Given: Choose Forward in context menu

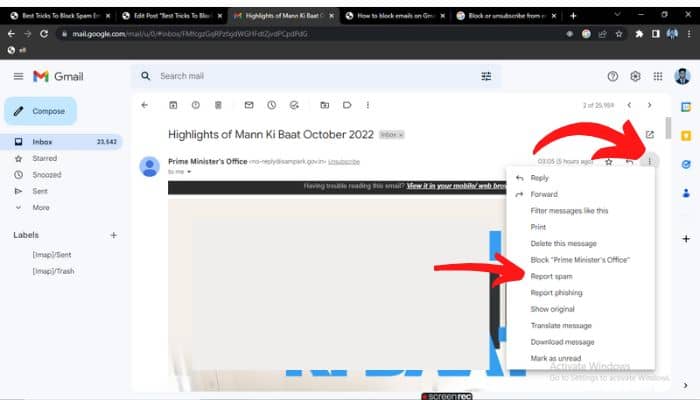Looking at the screenshot, I should pyautogui.click(x=580, y=194).
